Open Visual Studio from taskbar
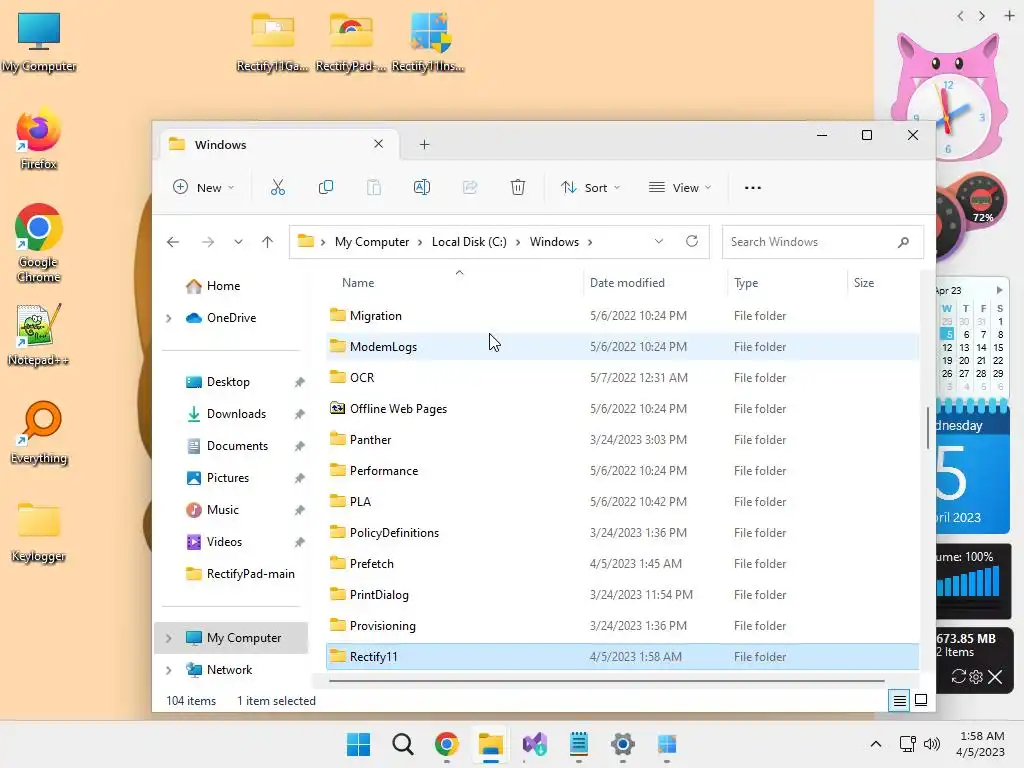 [x=535, y=744]
